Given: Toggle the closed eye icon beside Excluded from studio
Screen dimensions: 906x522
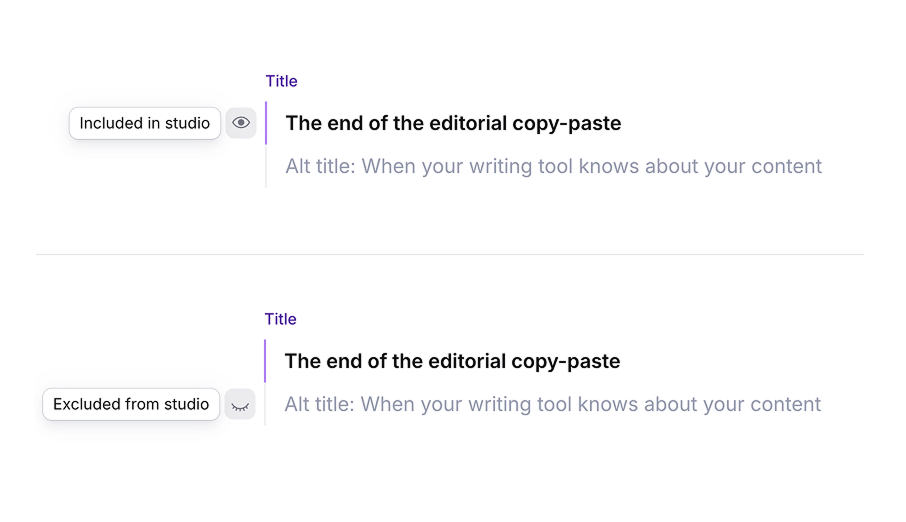Looking at the screenshot, I should point(240,404).
